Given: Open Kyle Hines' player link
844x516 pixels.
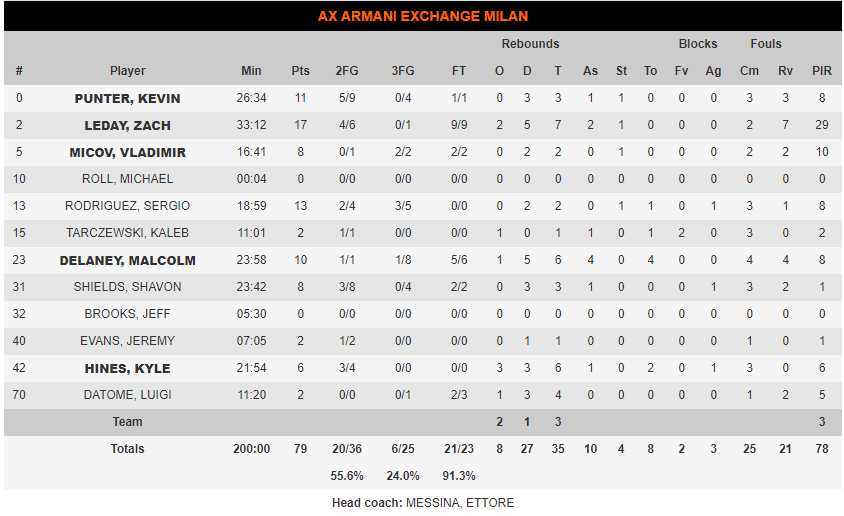Looking at the screenshot, I should [x=127, y=368].
